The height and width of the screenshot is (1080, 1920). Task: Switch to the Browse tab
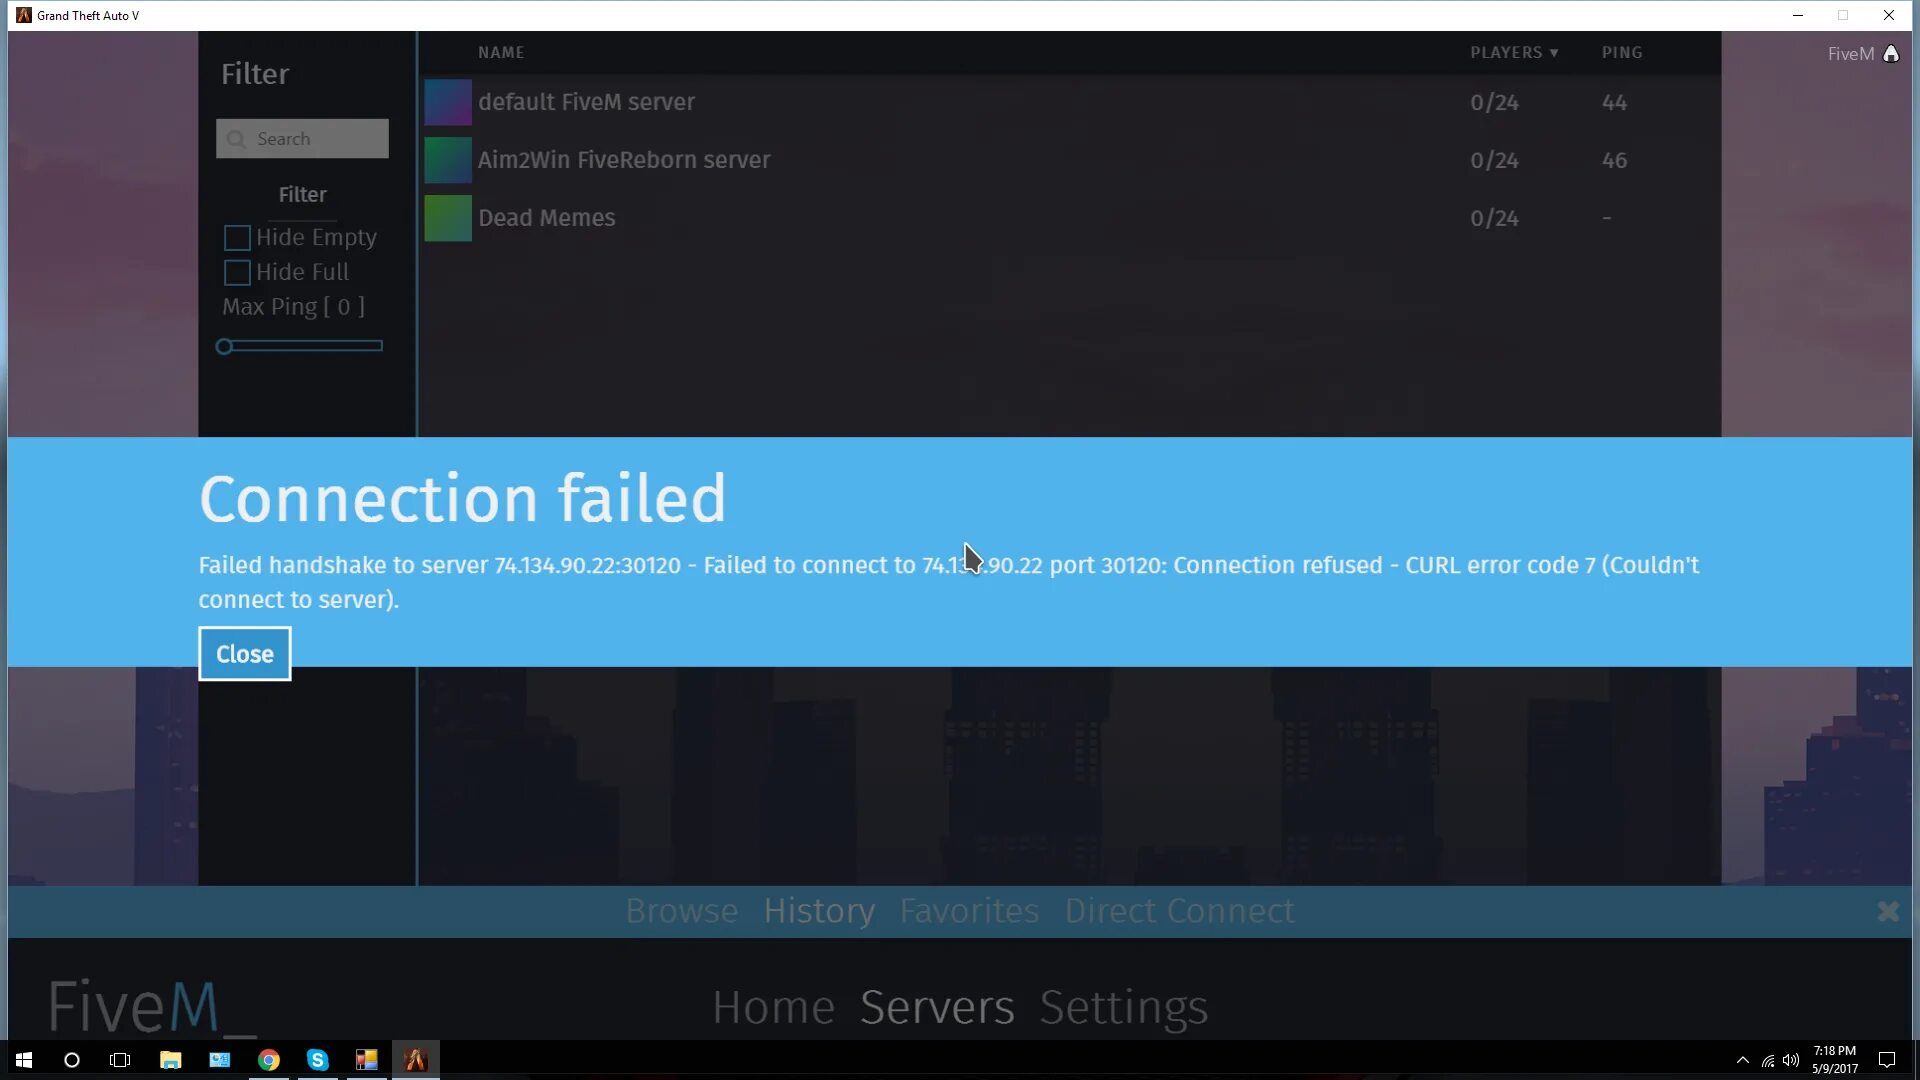680,910
